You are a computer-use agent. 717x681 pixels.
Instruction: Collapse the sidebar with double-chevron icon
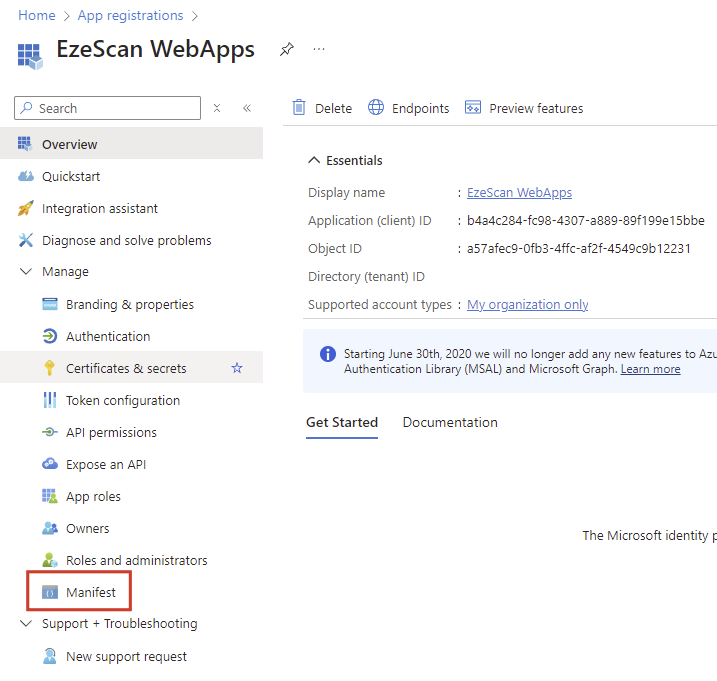click(x=246, y=108)
